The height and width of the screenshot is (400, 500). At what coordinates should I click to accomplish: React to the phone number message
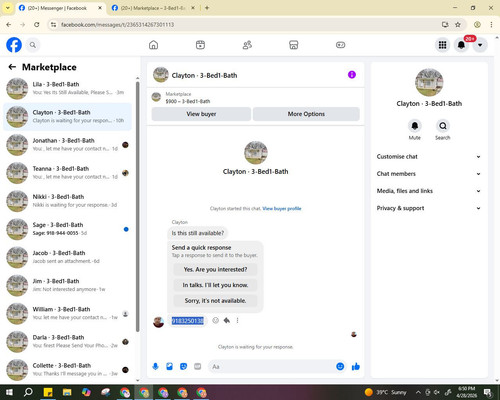point(216,320)
